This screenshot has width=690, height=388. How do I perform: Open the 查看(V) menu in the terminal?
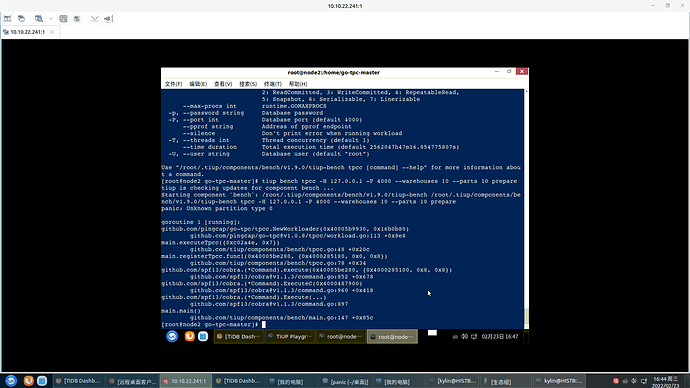(x=223, y=84)
